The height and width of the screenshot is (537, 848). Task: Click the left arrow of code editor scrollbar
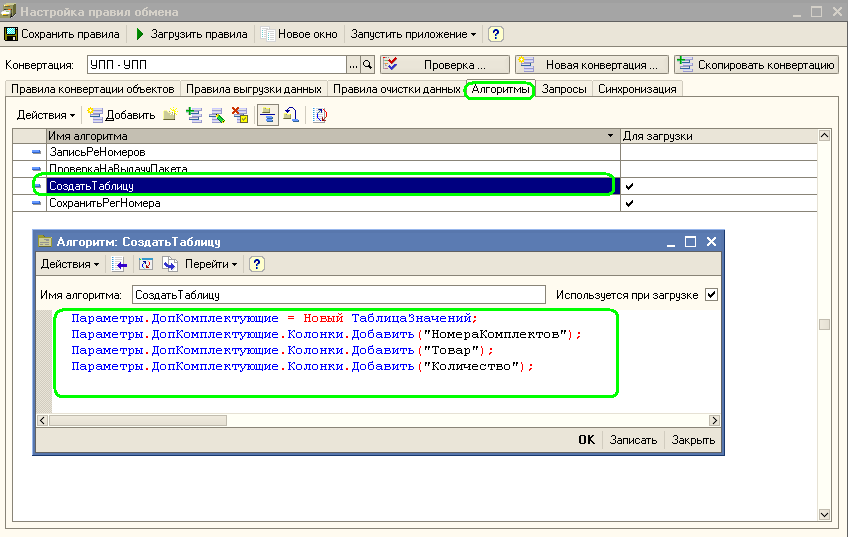pyautogui.click(x=43, y=420)
